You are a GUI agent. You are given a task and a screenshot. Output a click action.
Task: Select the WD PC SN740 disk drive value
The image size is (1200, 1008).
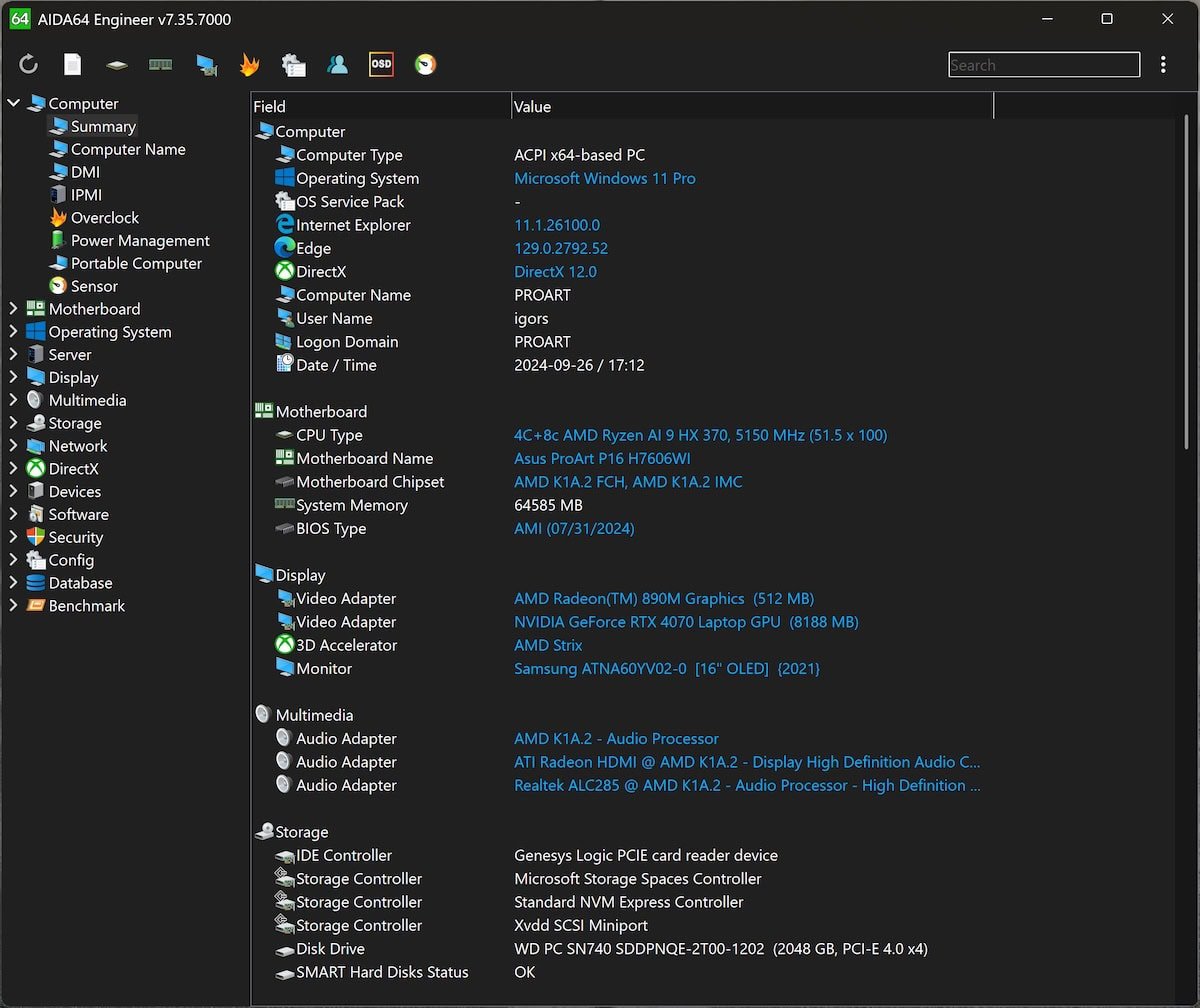click(x=721, y=948)
